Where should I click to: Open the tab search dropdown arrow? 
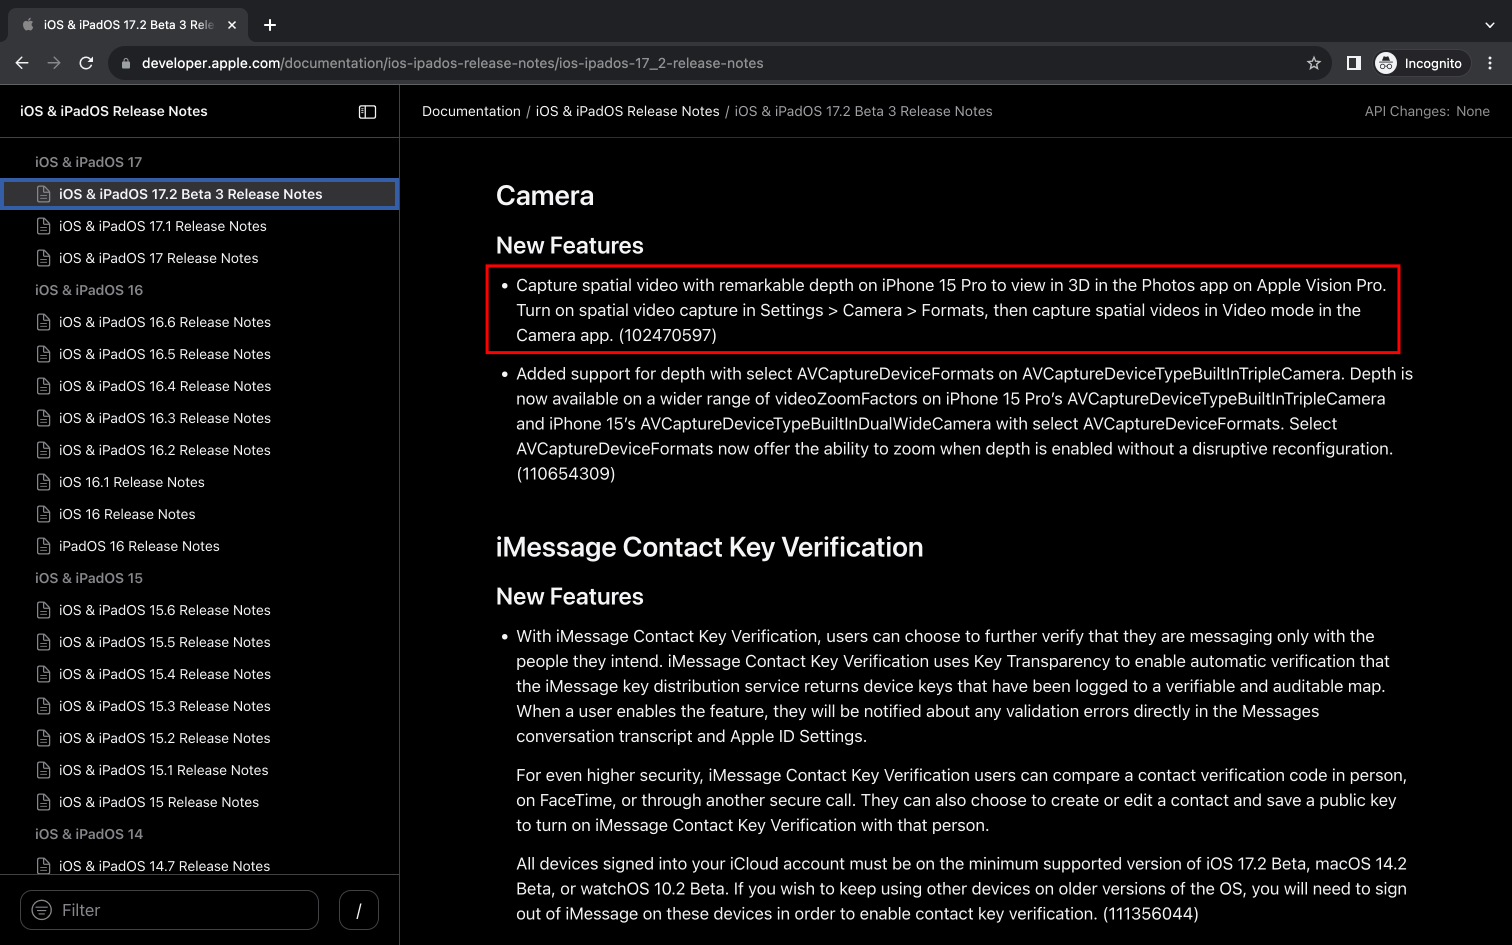coord(1490,25)
